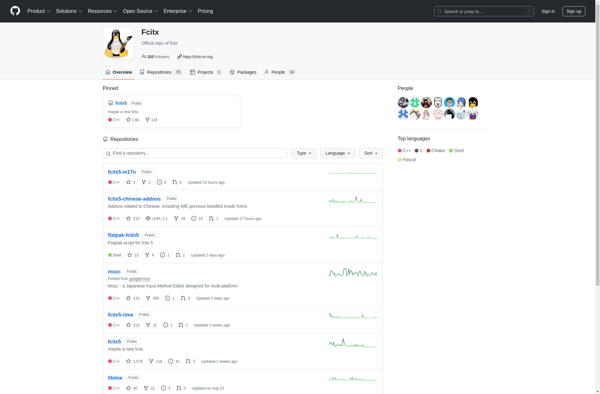Open the first member avatar in People
Screen dimensions: 600x394
click(403, 103)
